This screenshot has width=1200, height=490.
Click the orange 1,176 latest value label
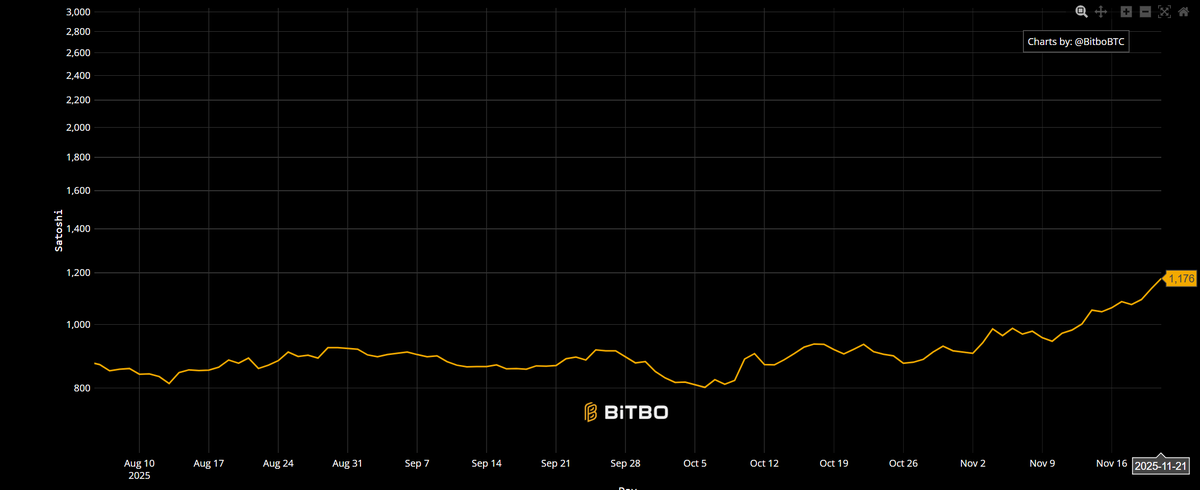tap(1182, 279)
